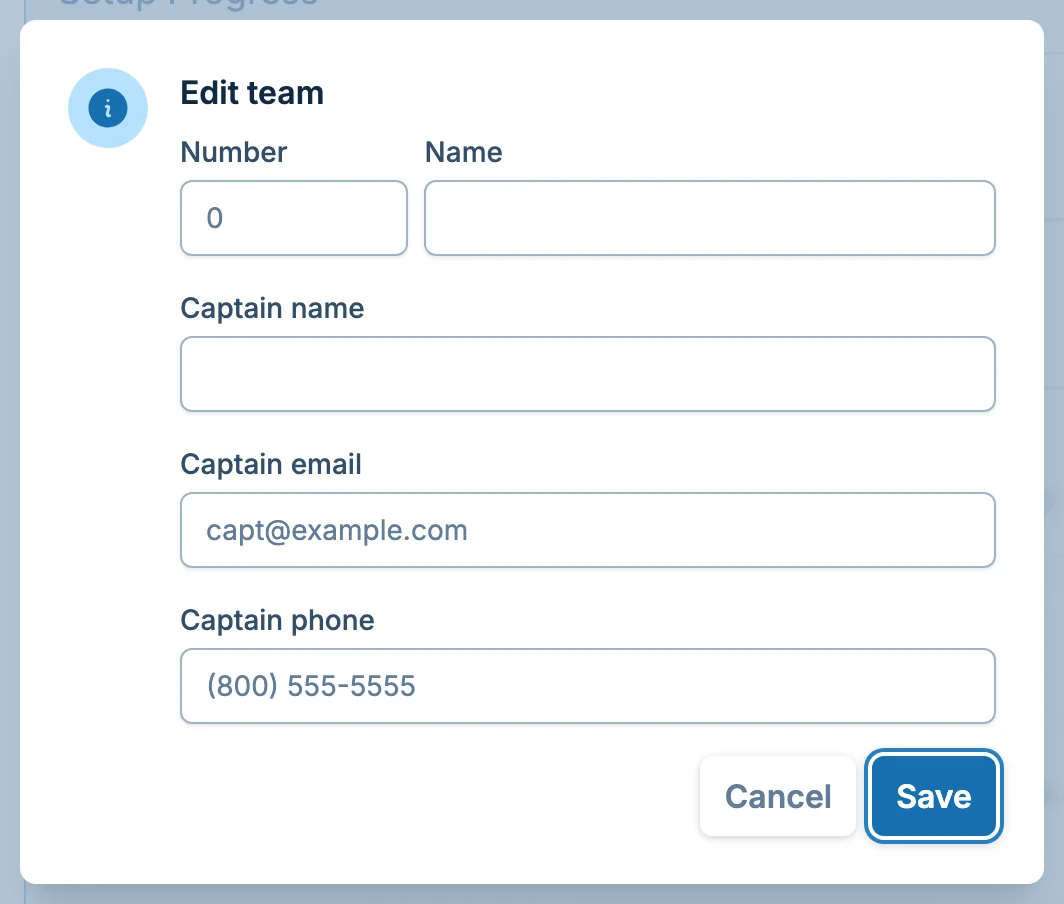Click faded Setup Progress text behind dialog
The height and width of the screenshot is (904, 1064).
190,5
